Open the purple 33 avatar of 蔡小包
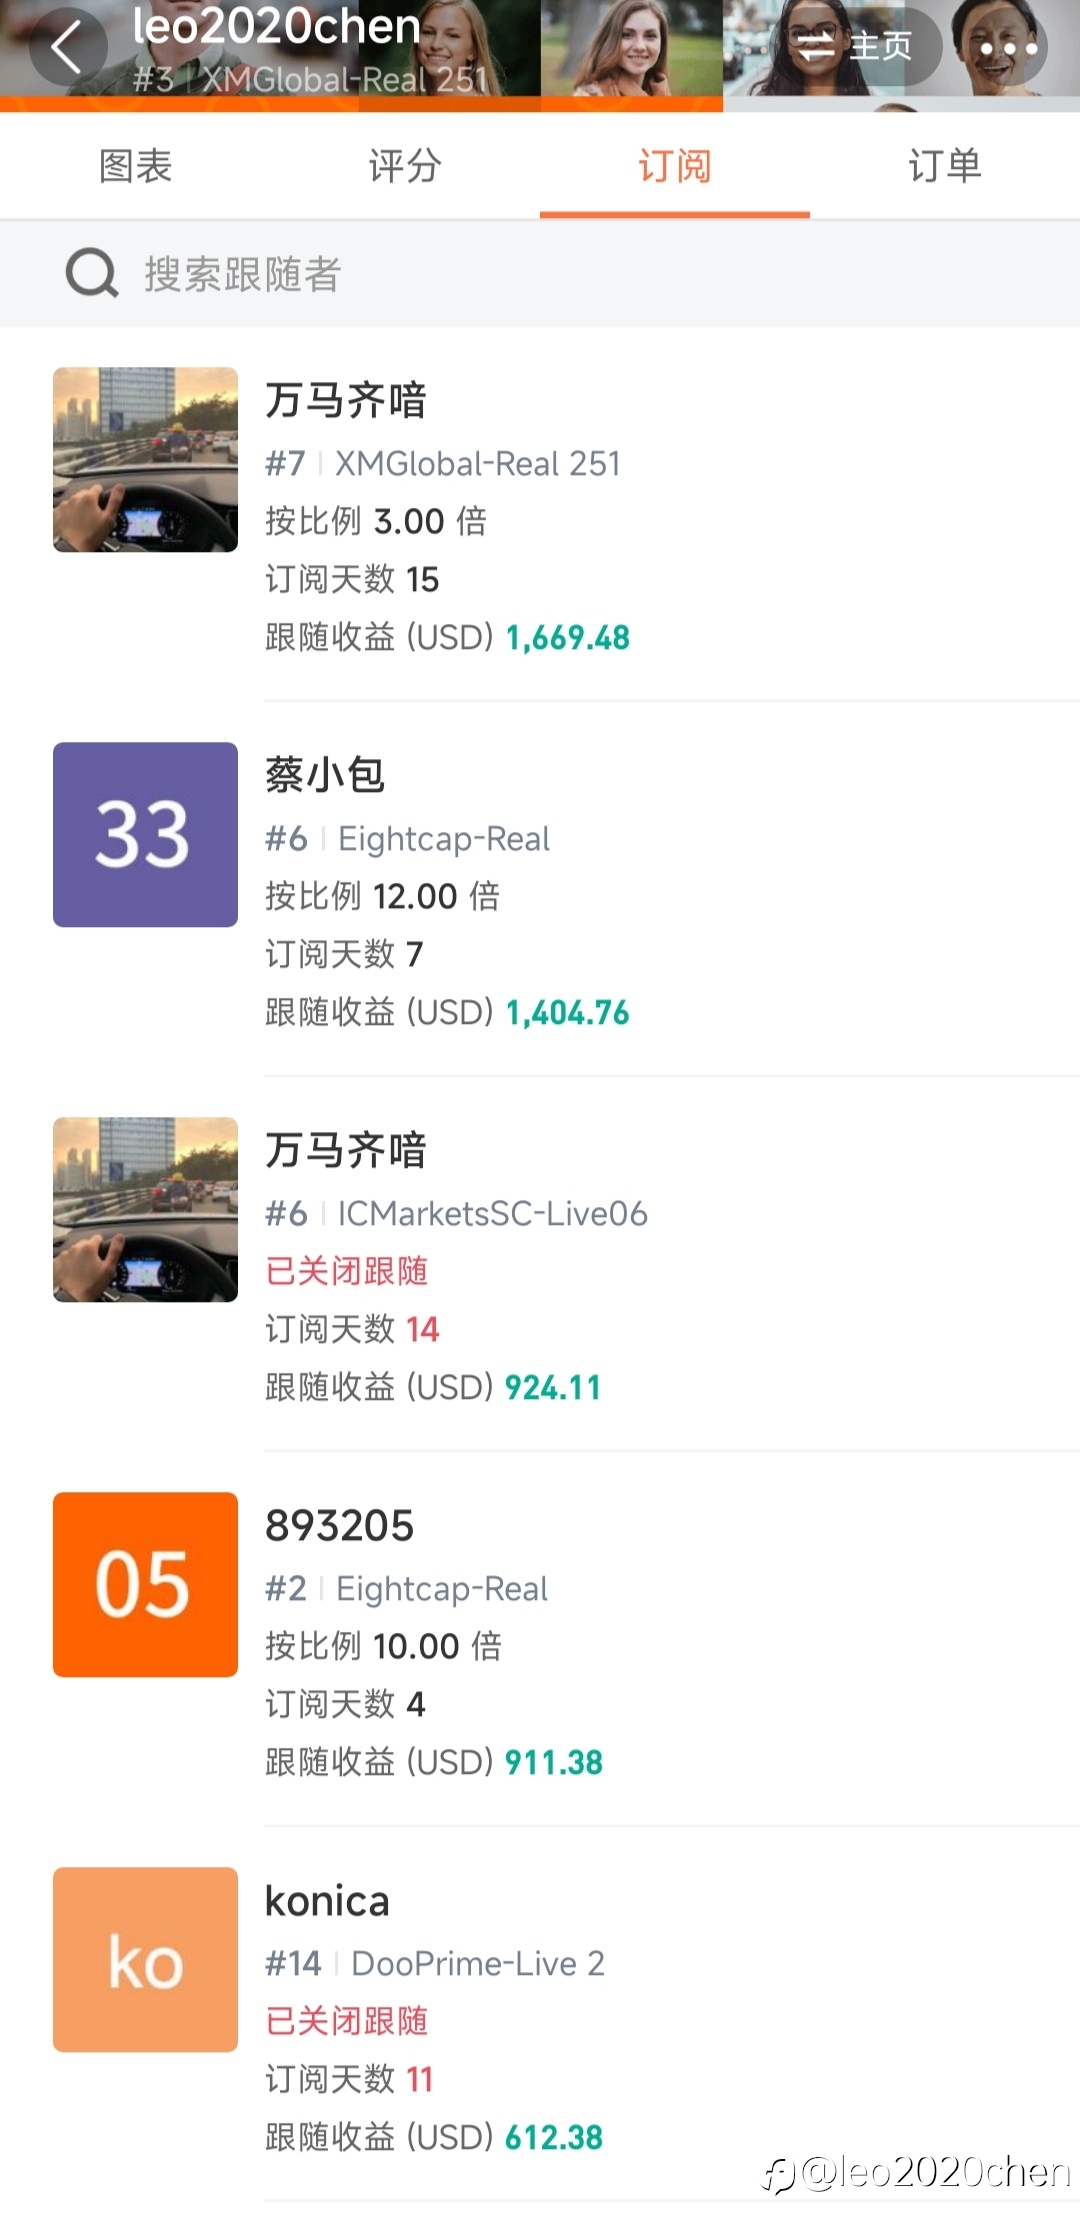The width and height of the screenshot is (1080, 2231). point(145,834)
